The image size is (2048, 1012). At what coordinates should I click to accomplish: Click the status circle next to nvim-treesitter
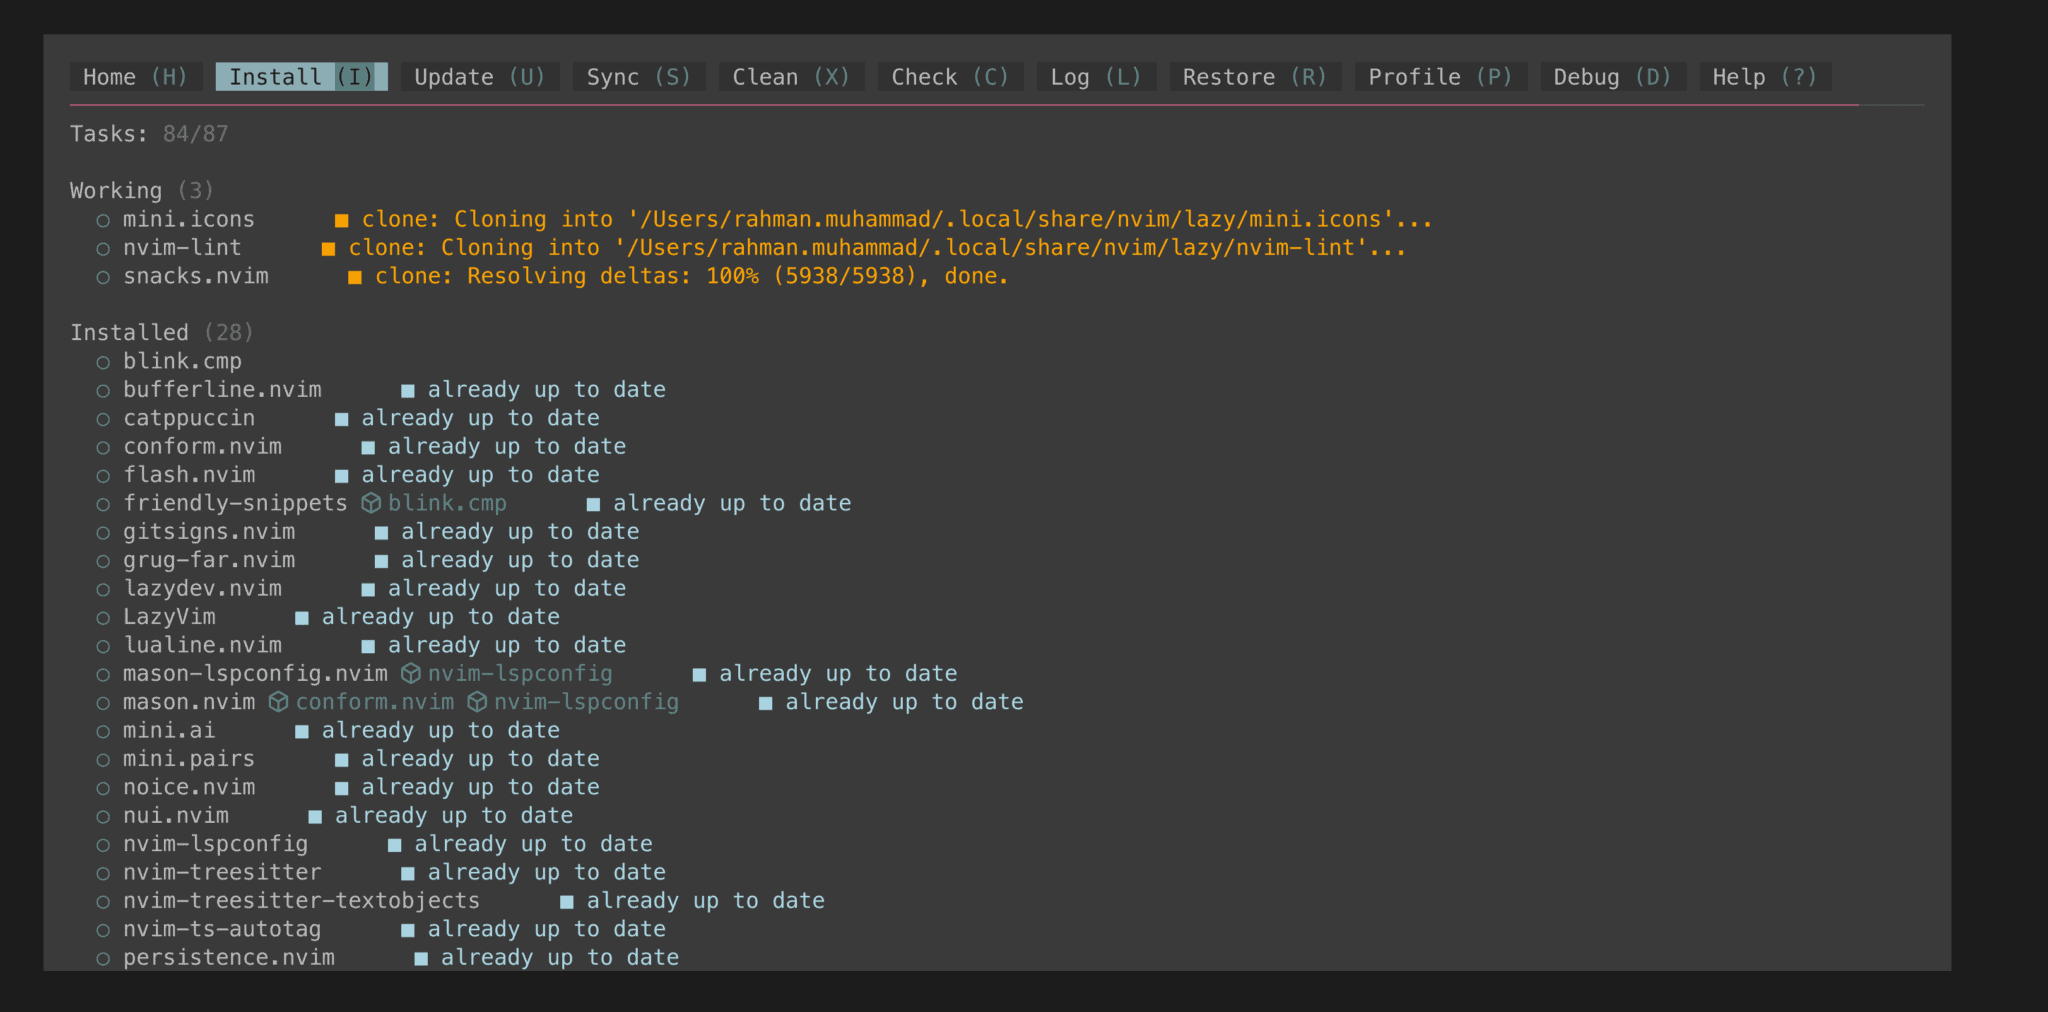(102, 872)
